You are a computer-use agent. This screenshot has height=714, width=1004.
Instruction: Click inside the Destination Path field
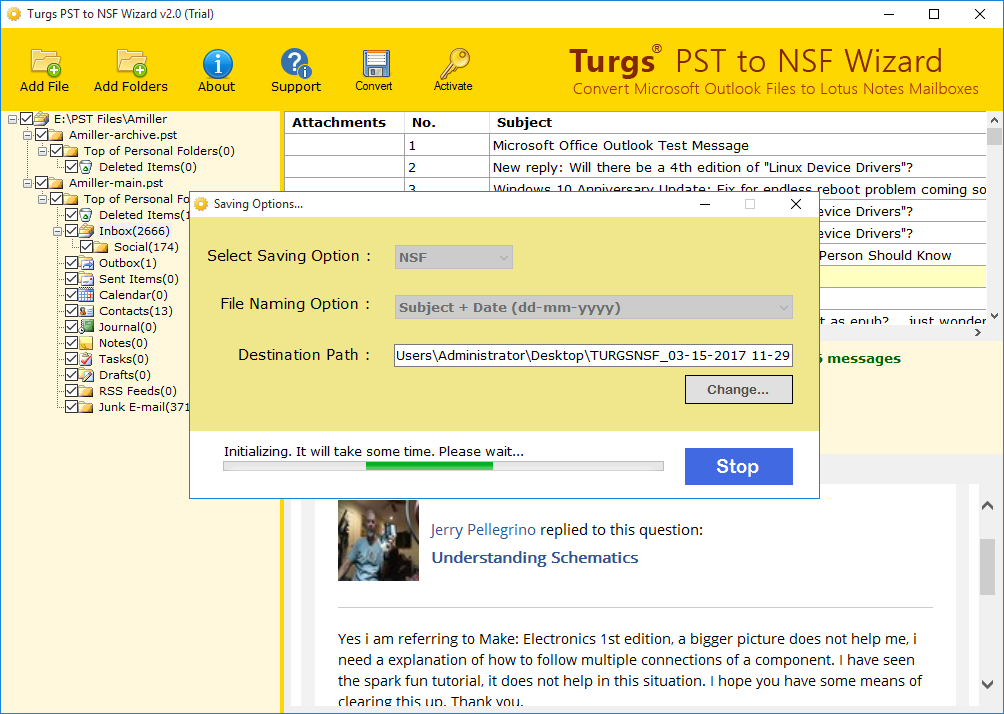594,355
